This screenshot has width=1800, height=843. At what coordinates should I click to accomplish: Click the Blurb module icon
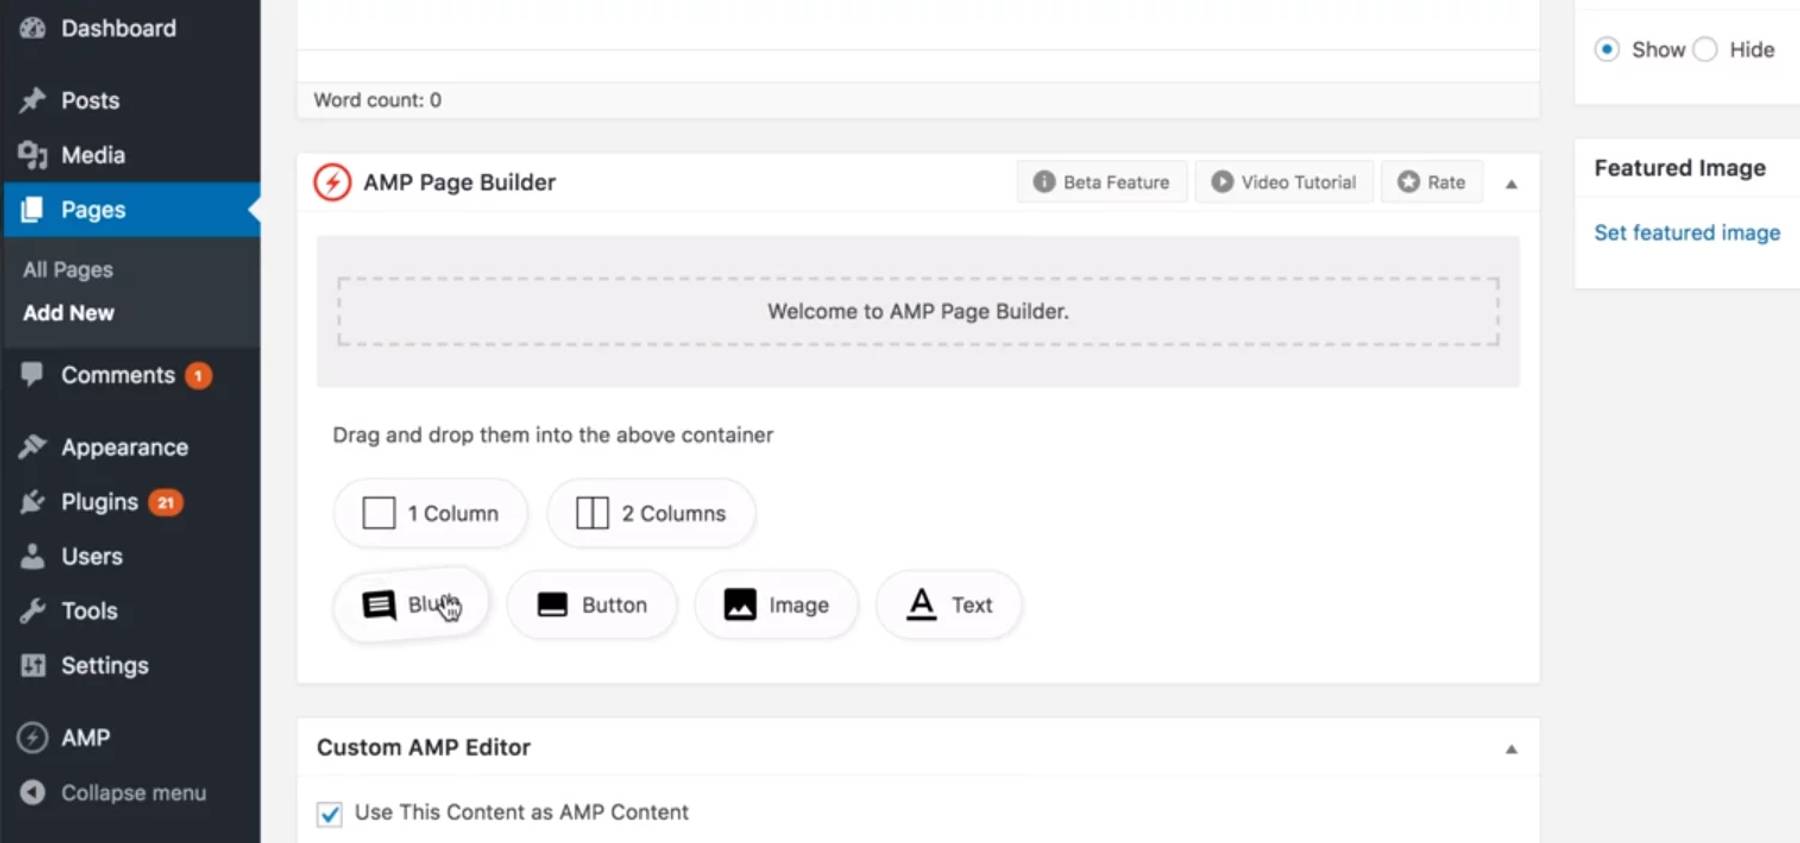pos(379,605)
